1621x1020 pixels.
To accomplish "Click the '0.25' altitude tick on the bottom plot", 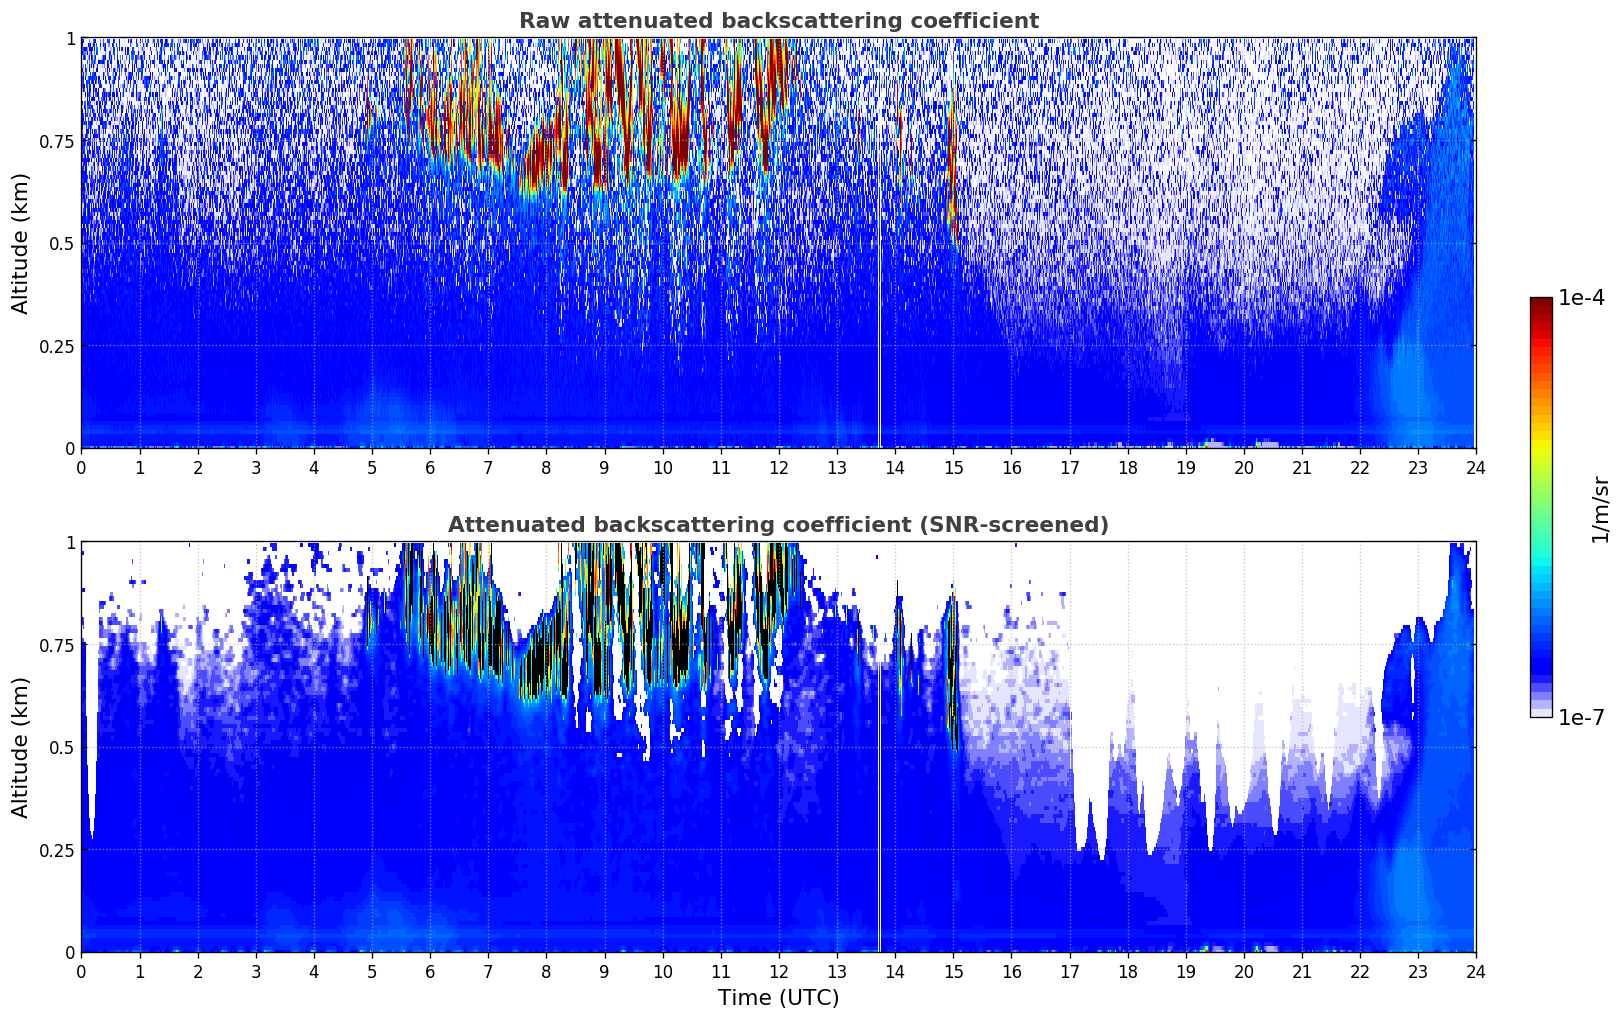I will [x=57, y=851].
